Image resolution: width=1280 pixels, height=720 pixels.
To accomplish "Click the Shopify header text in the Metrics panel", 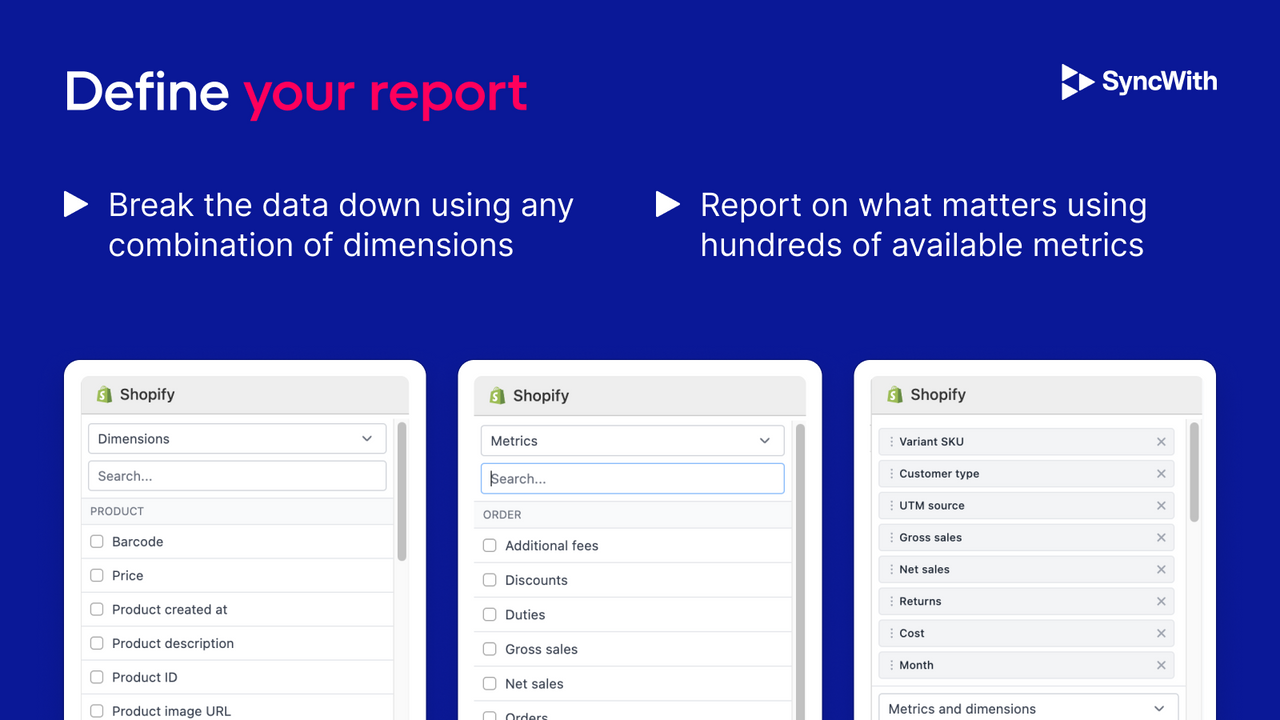I will point(541,395).
